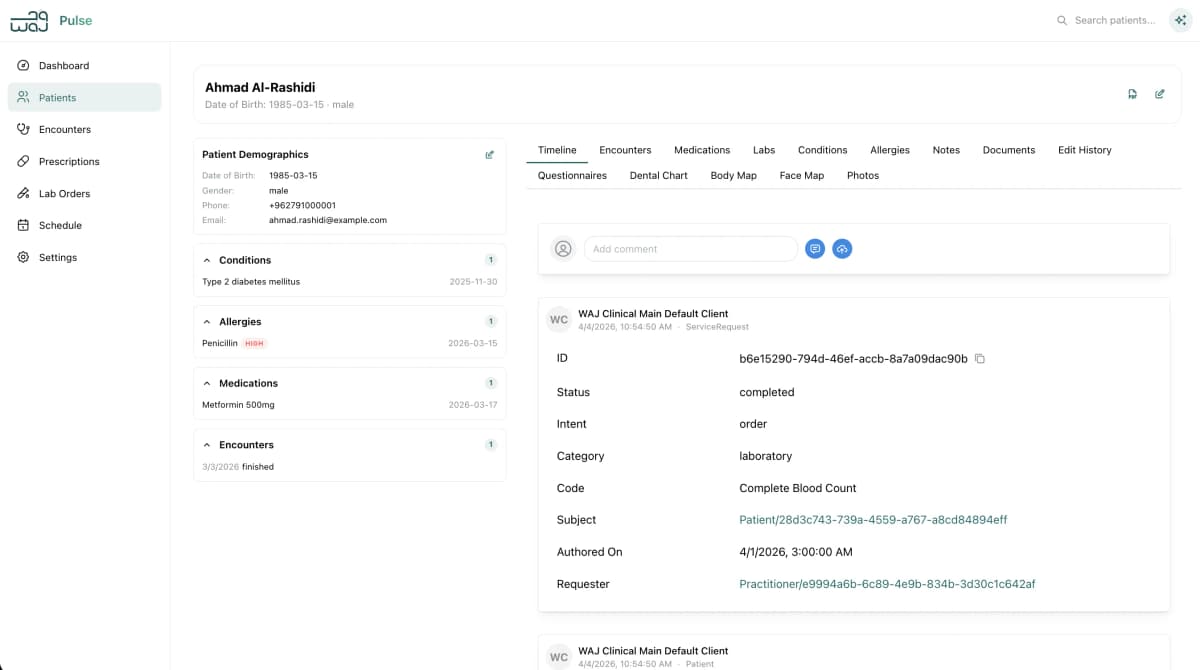Switch to the Medications tab
This screenshot has width=1200, height=670.
tap(701, 150)
